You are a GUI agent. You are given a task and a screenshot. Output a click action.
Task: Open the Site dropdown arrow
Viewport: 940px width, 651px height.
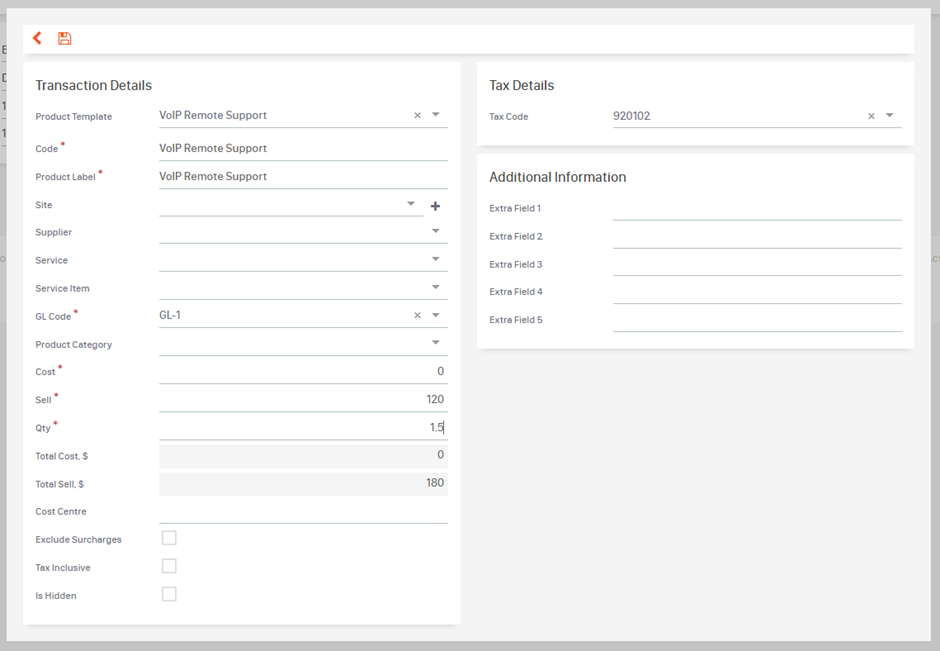(411, 204)
